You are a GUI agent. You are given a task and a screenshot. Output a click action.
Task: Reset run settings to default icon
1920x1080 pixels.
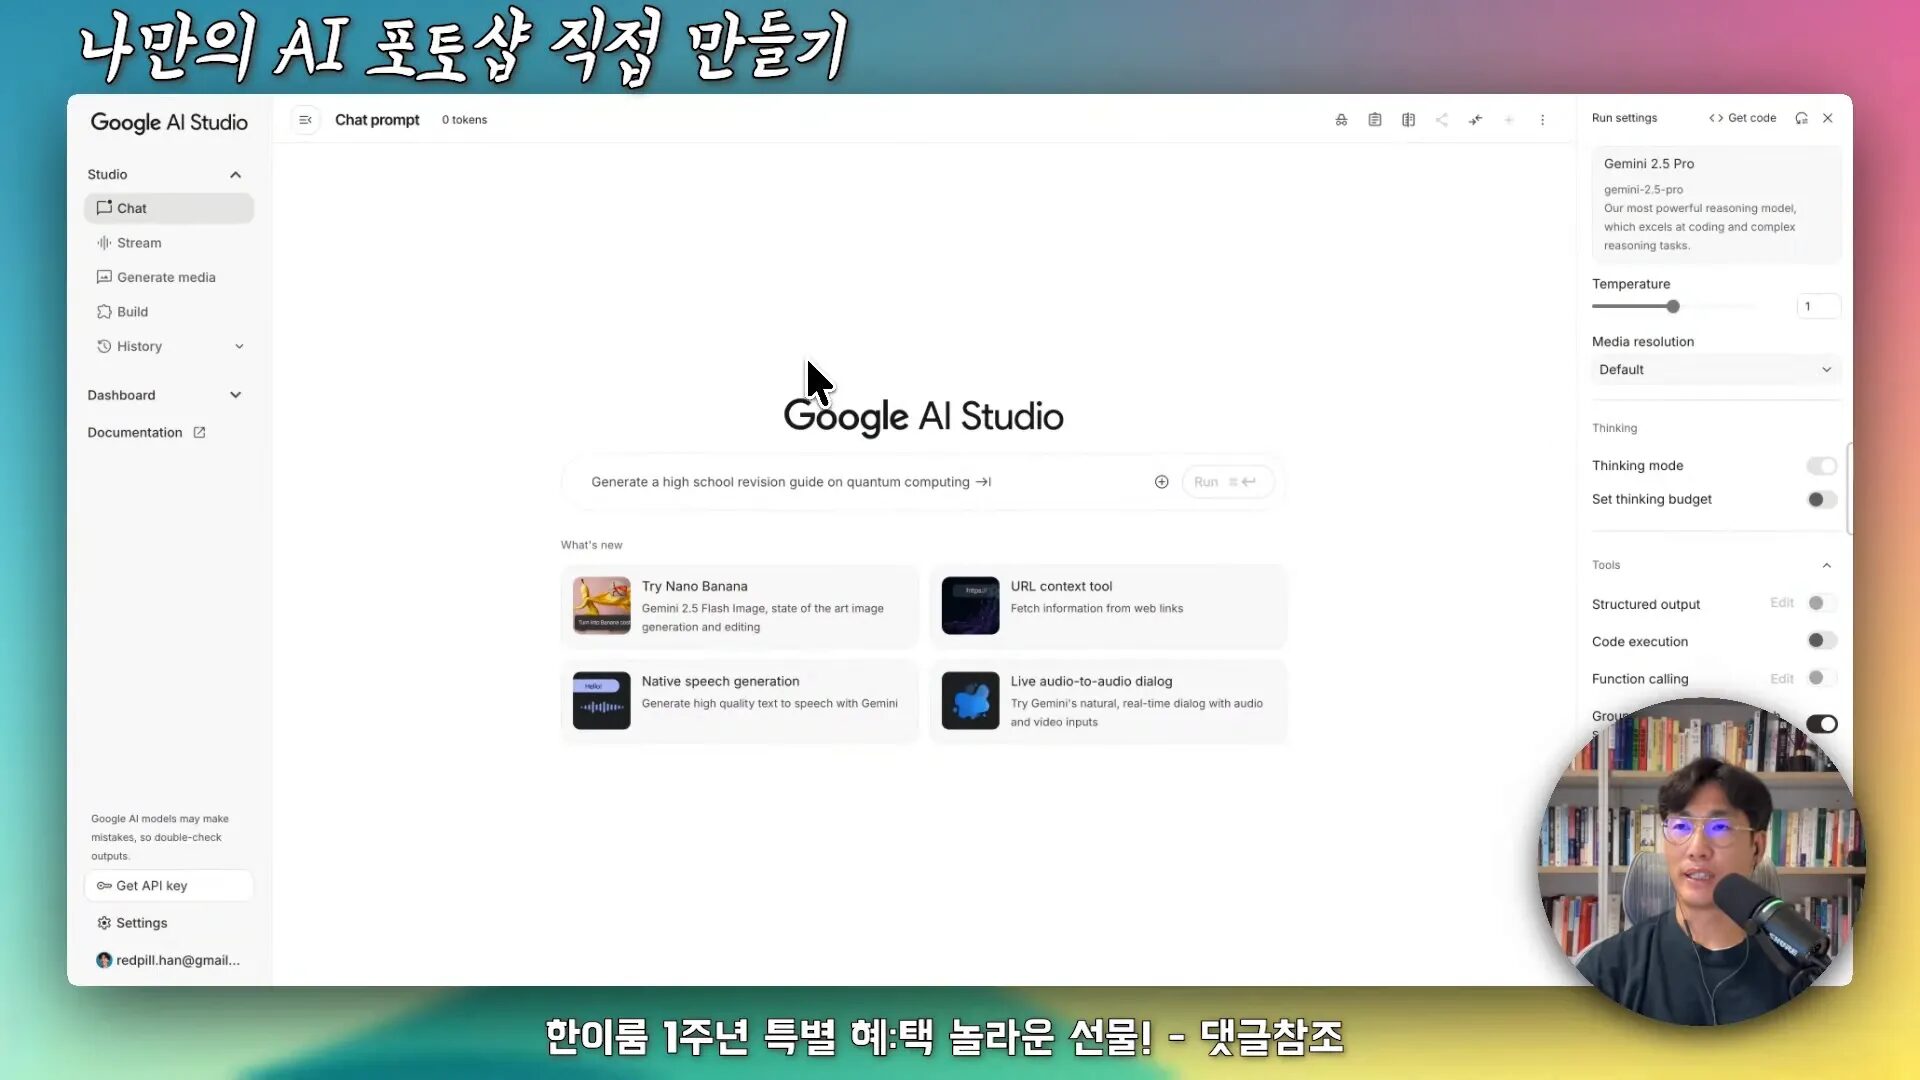click(1801, 118)
